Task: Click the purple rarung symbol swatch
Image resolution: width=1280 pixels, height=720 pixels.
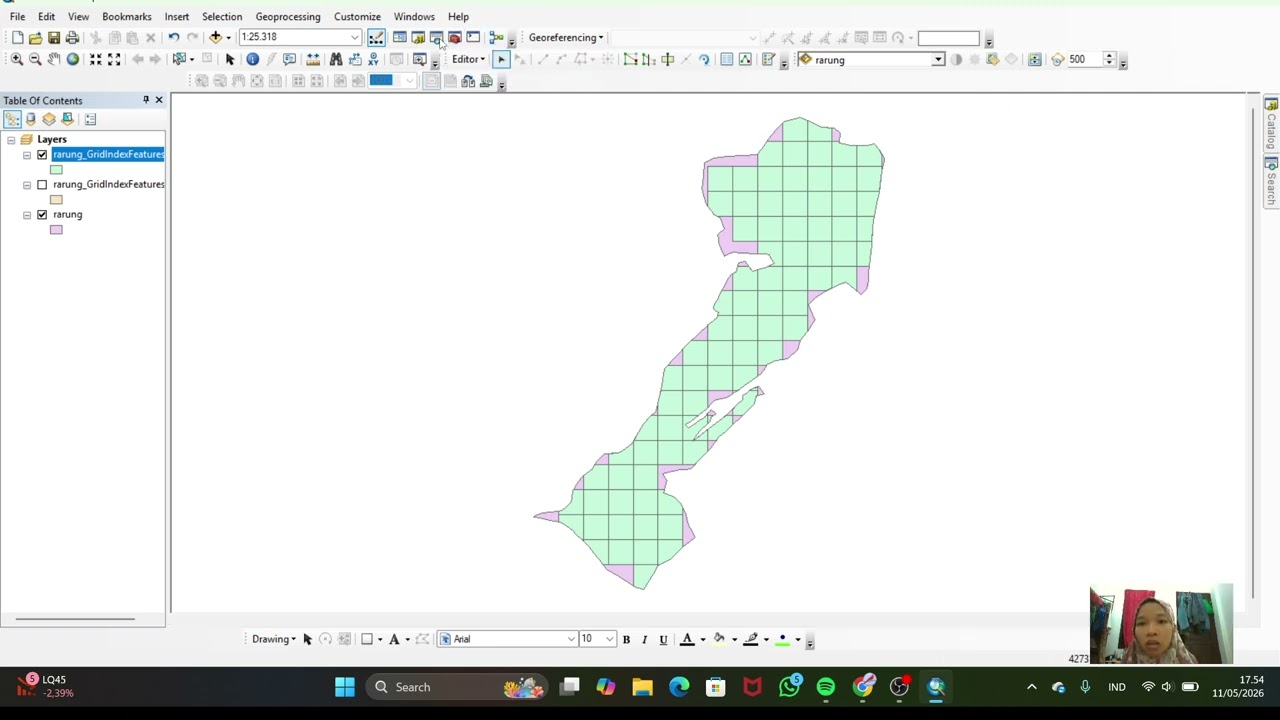Action: [56, 230]
